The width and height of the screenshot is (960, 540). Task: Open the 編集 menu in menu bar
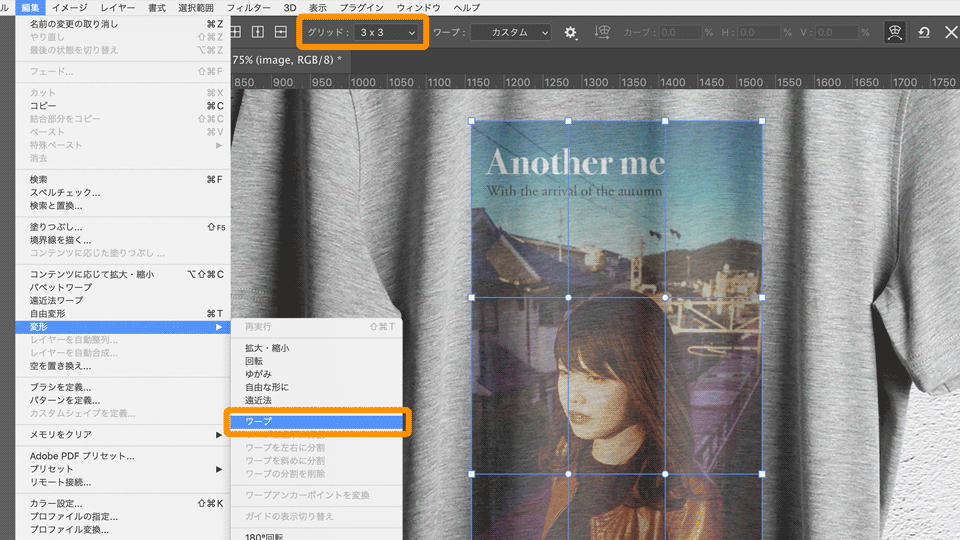point(30,7)
